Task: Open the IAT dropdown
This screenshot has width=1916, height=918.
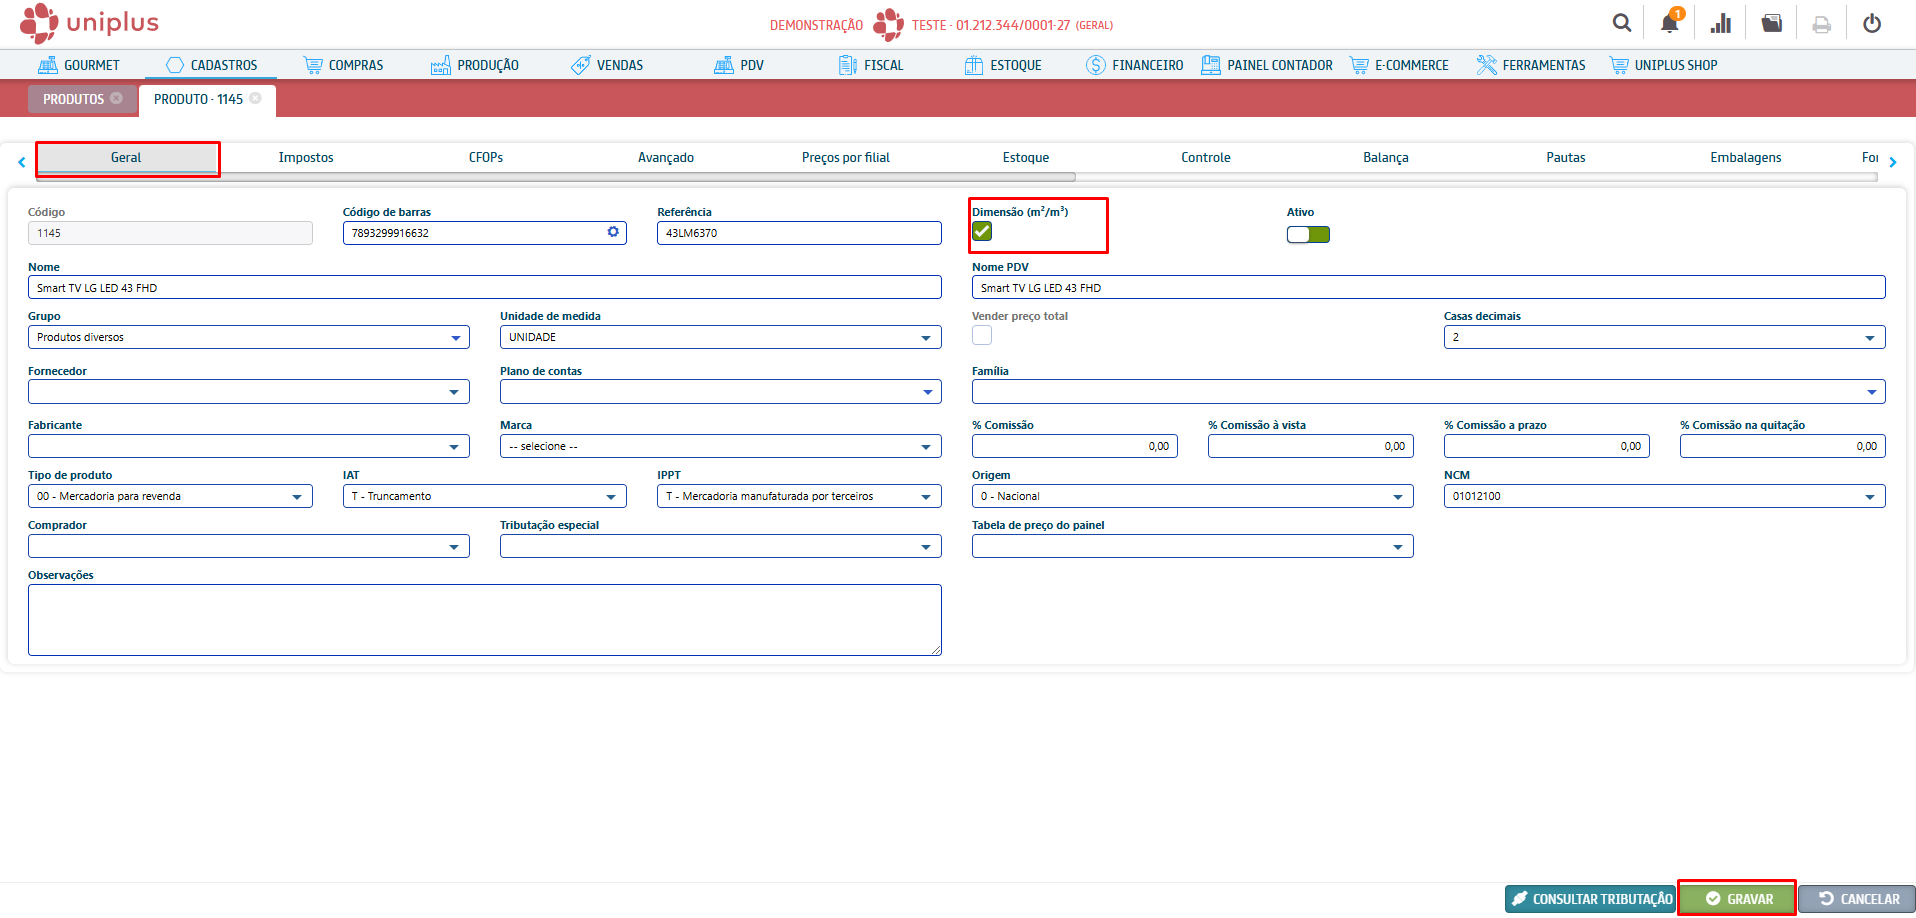Action: point(485,496)
